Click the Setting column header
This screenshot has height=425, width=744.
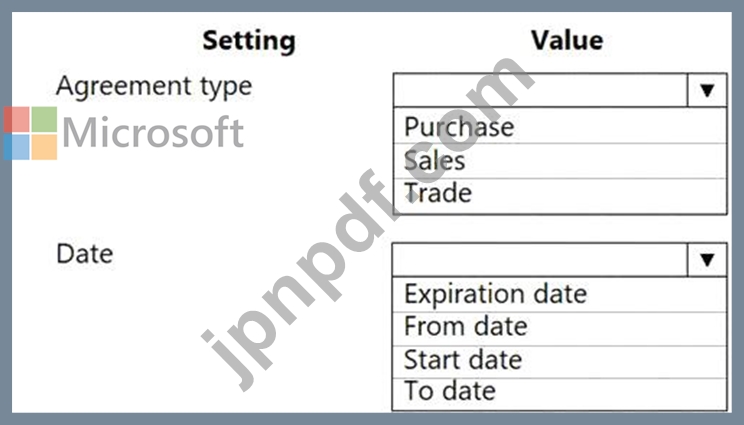pyautogui.click(x=249, y=41)
